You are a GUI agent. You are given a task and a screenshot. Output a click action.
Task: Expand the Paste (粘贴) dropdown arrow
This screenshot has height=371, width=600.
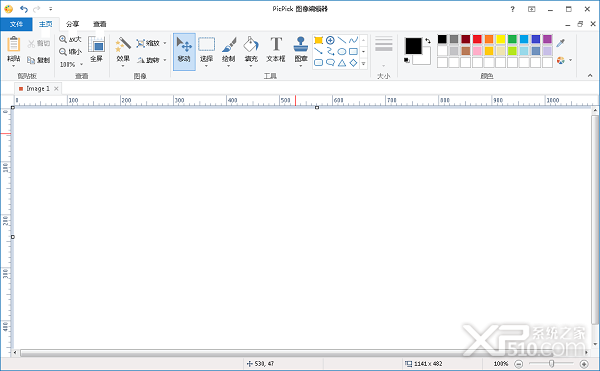[x=13, y=66]
